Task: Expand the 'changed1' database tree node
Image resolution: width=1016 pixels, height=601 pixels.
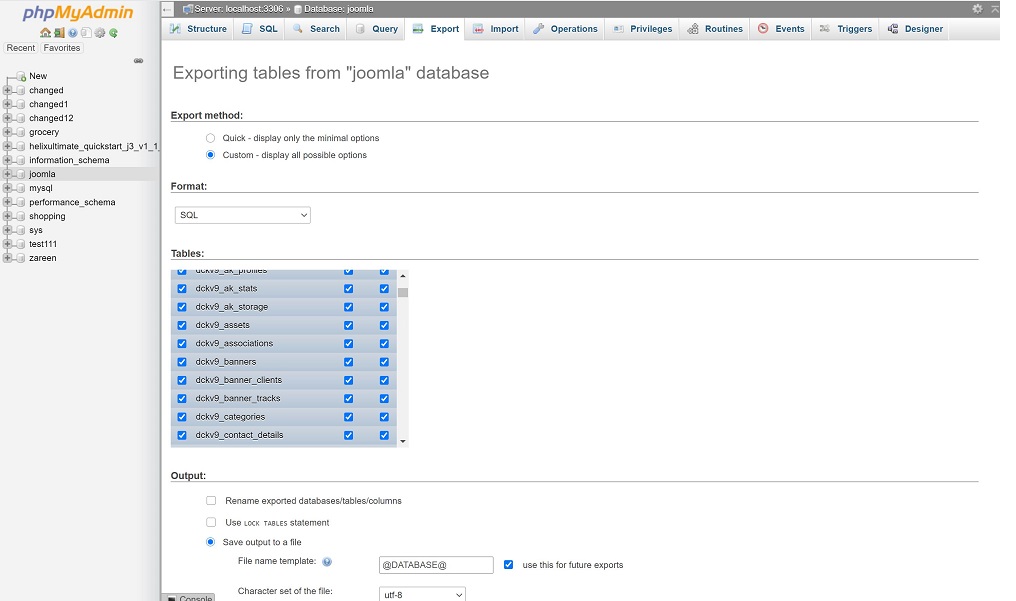Action: pos(7,104)
